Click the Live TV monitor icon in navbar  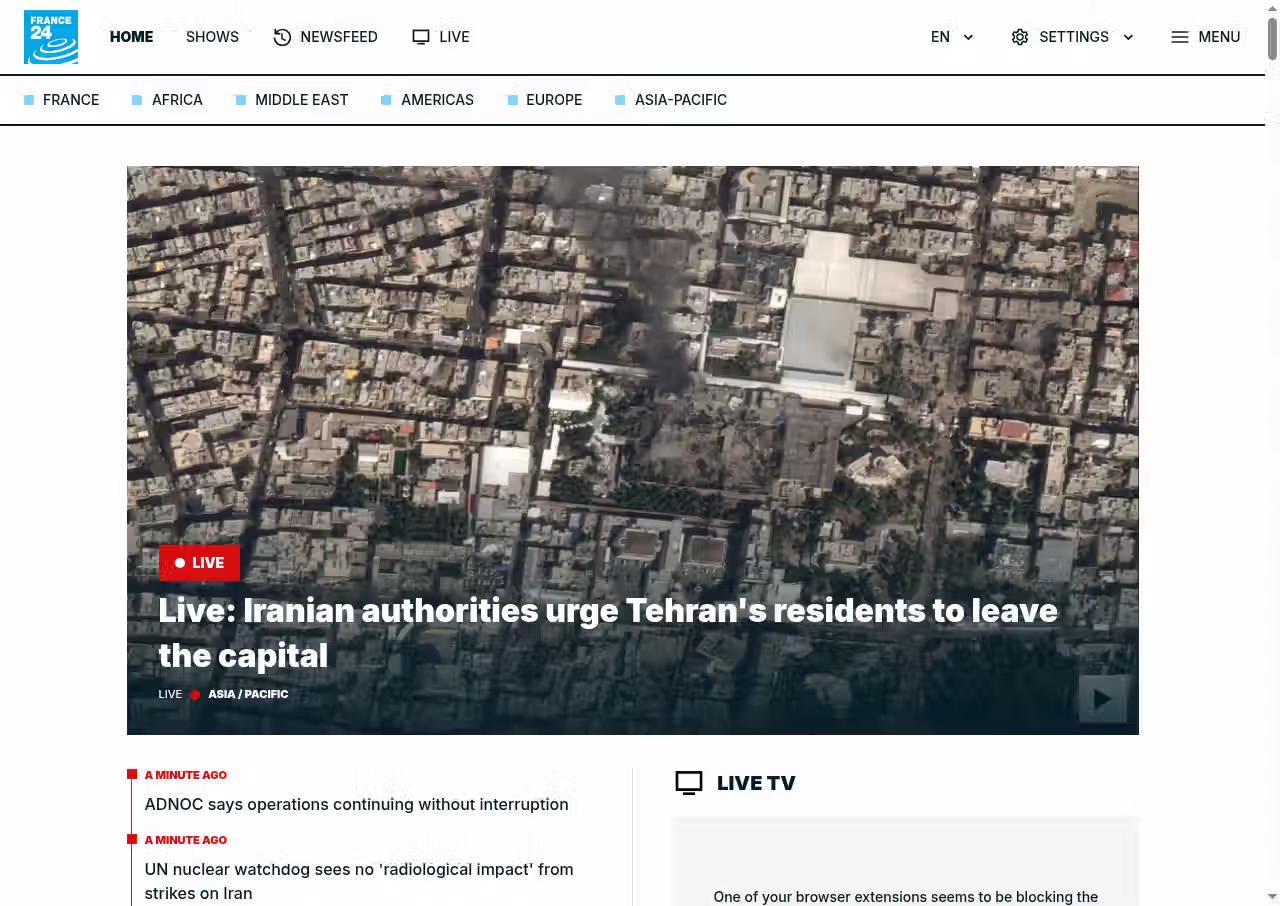(421, 37)
